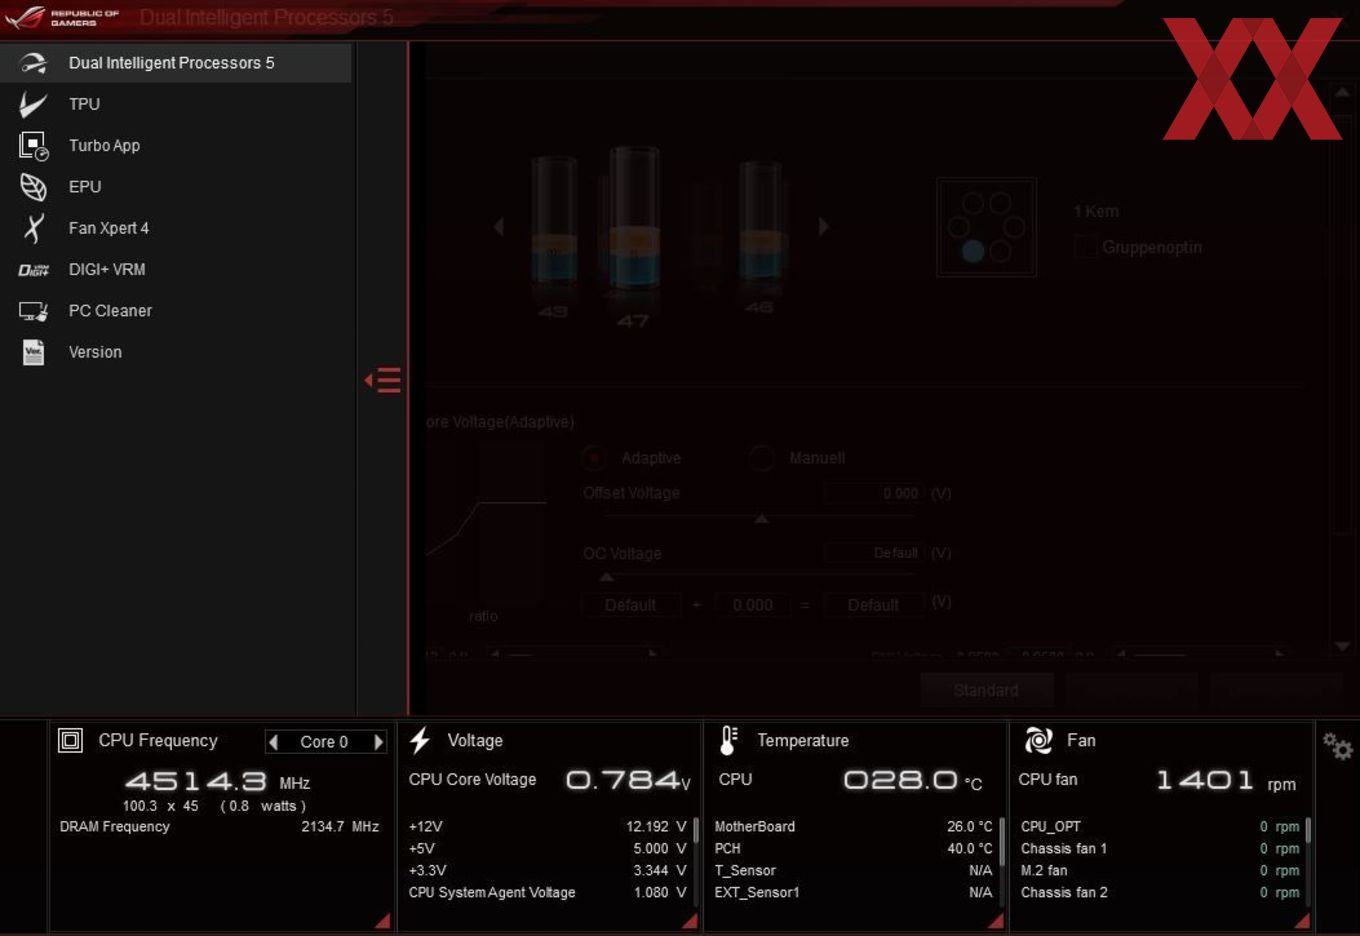Collapse the sidebar with red arrow icon
Image resolution: width=1360 pixels, height=936 pixels.
point(383,380)
